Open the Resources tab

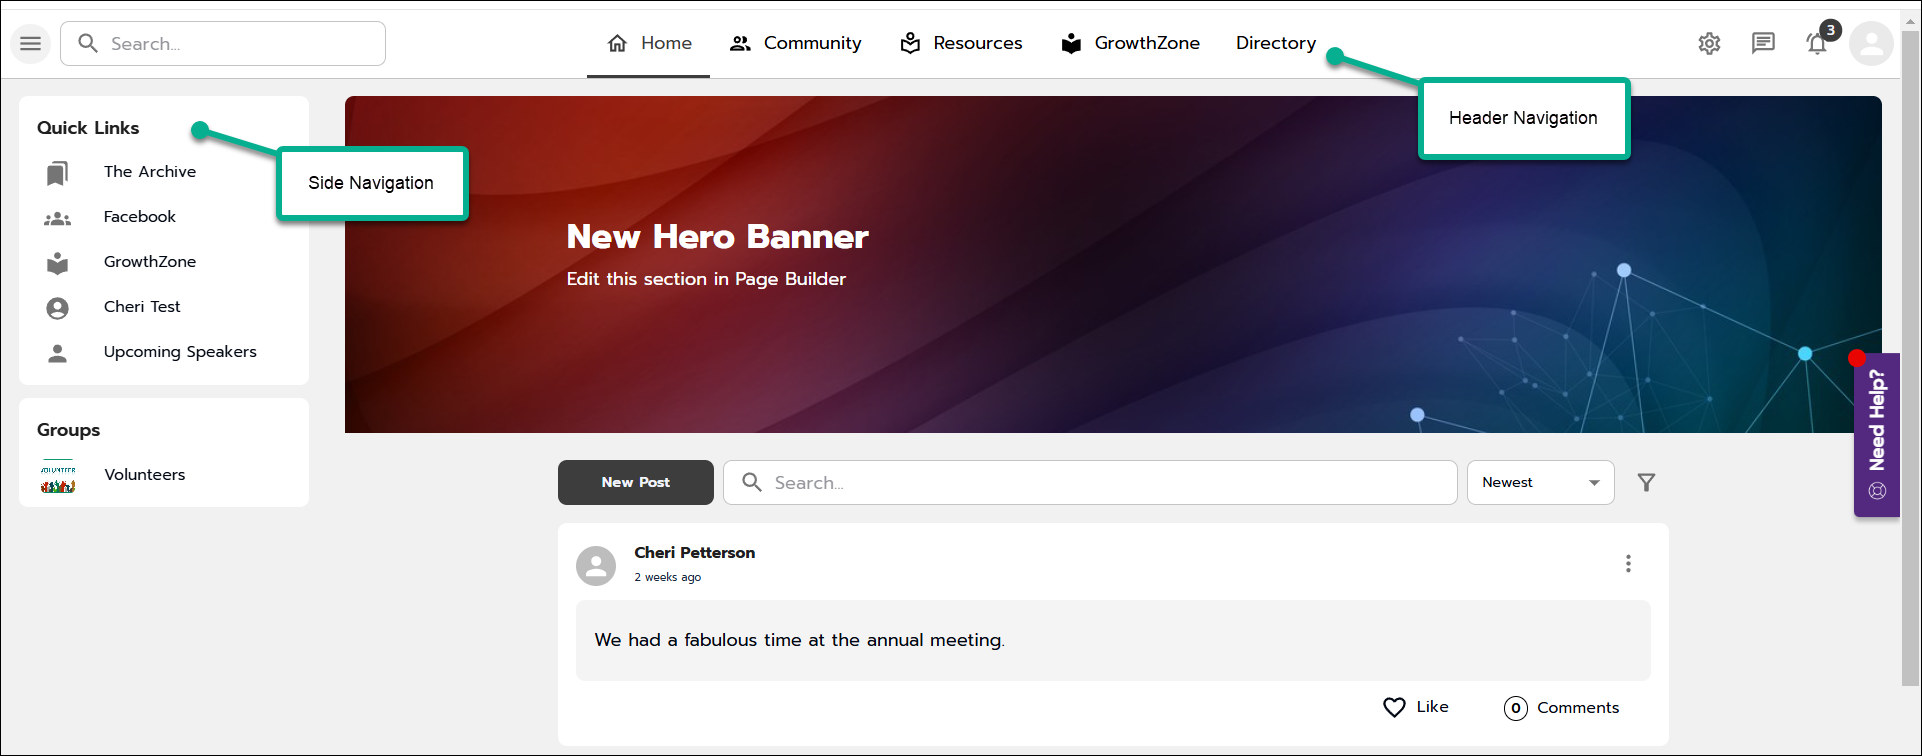961,43
